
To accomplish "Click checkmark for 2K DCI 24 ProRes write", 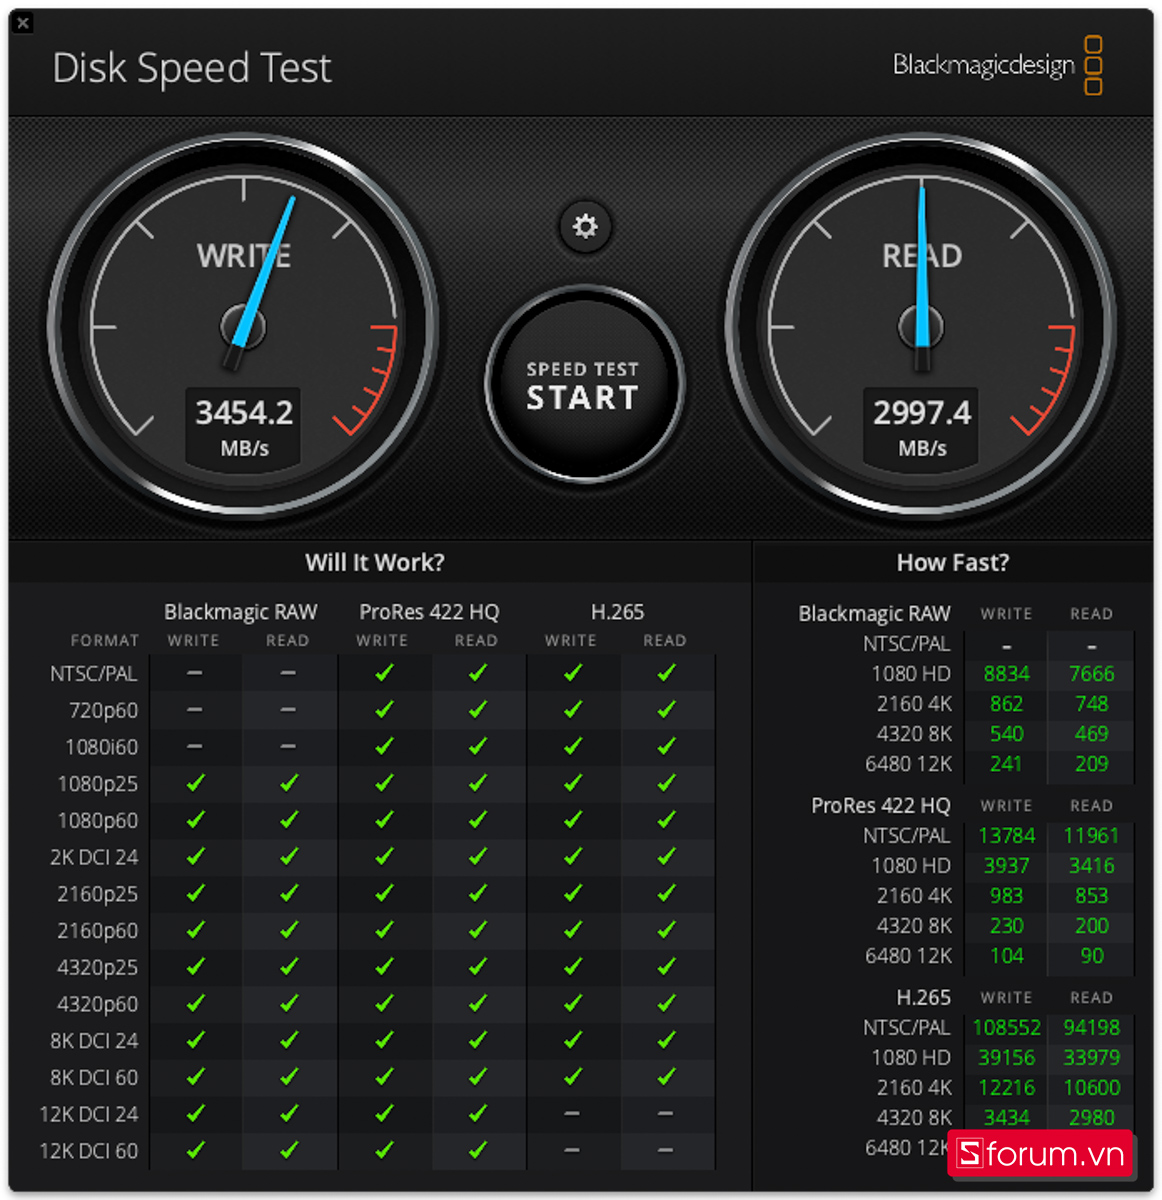I will pyautogui.click(x=383, y=857).
